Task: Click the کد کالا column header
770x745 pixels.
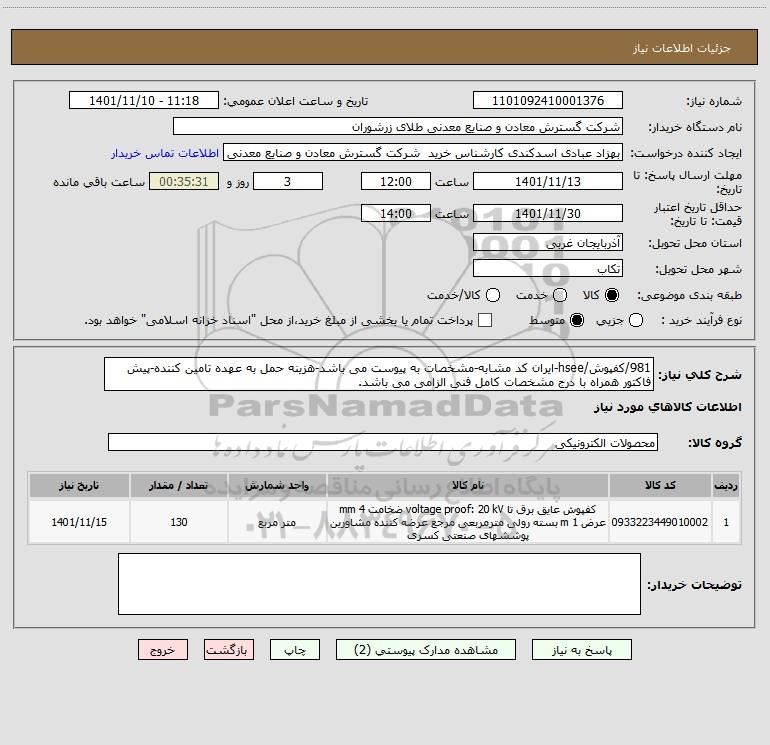Action: click(660, 485)
